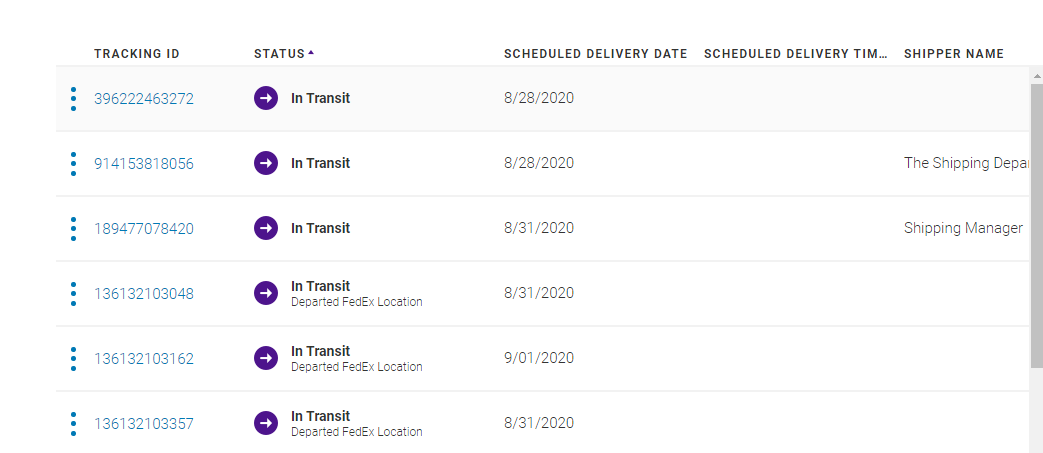Open shipment 136132103048 details

pyautogui.click(x=144, y=294)
